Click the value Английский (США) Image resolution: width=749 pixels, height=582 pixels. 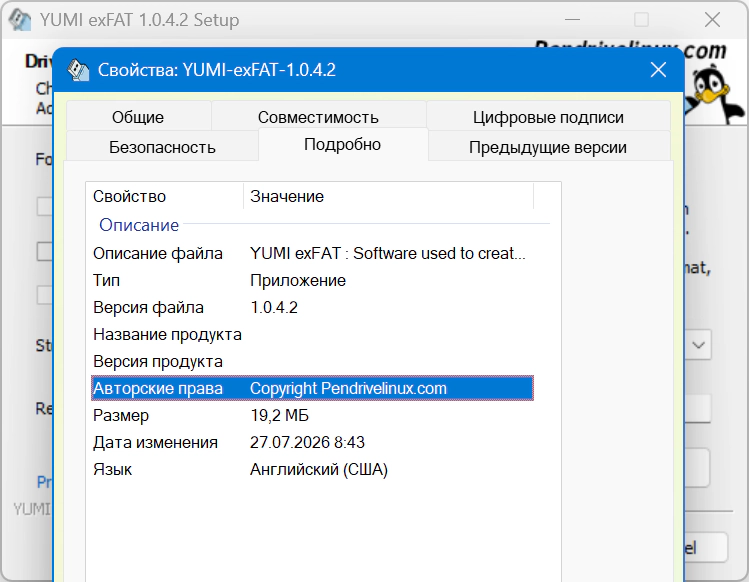click(x=319, y=469)
